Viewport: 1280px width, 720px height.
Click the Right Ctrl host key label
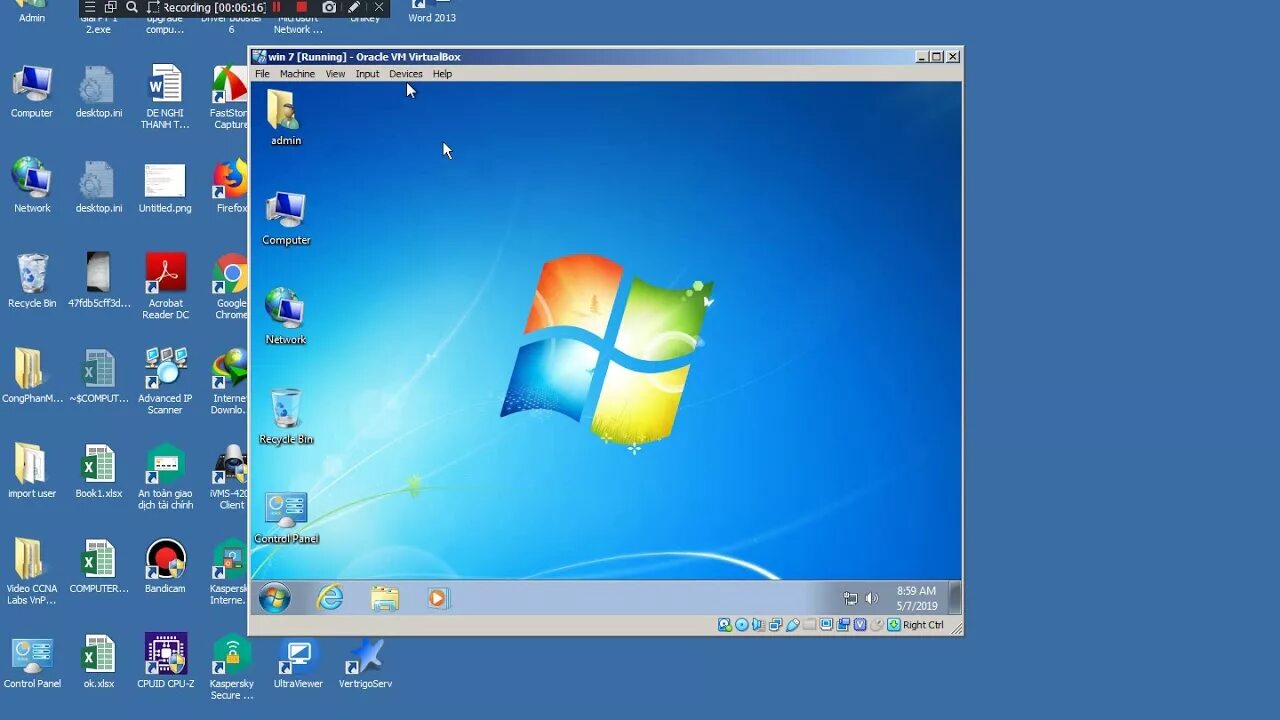pos(923,625)
